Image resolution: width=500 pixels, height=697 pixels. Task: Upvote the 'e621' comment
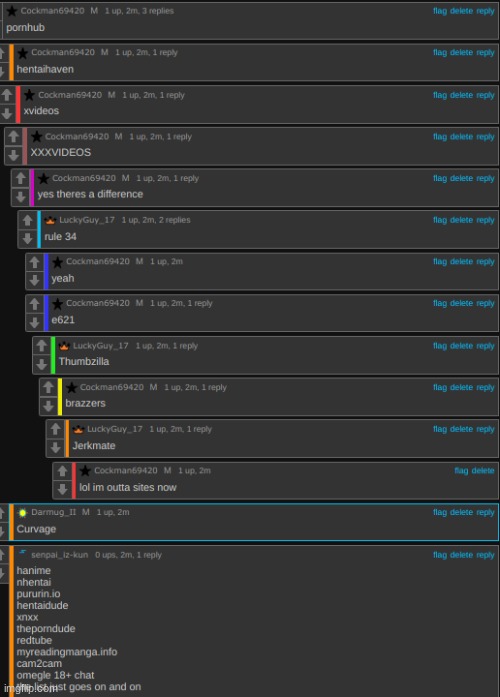35,304
